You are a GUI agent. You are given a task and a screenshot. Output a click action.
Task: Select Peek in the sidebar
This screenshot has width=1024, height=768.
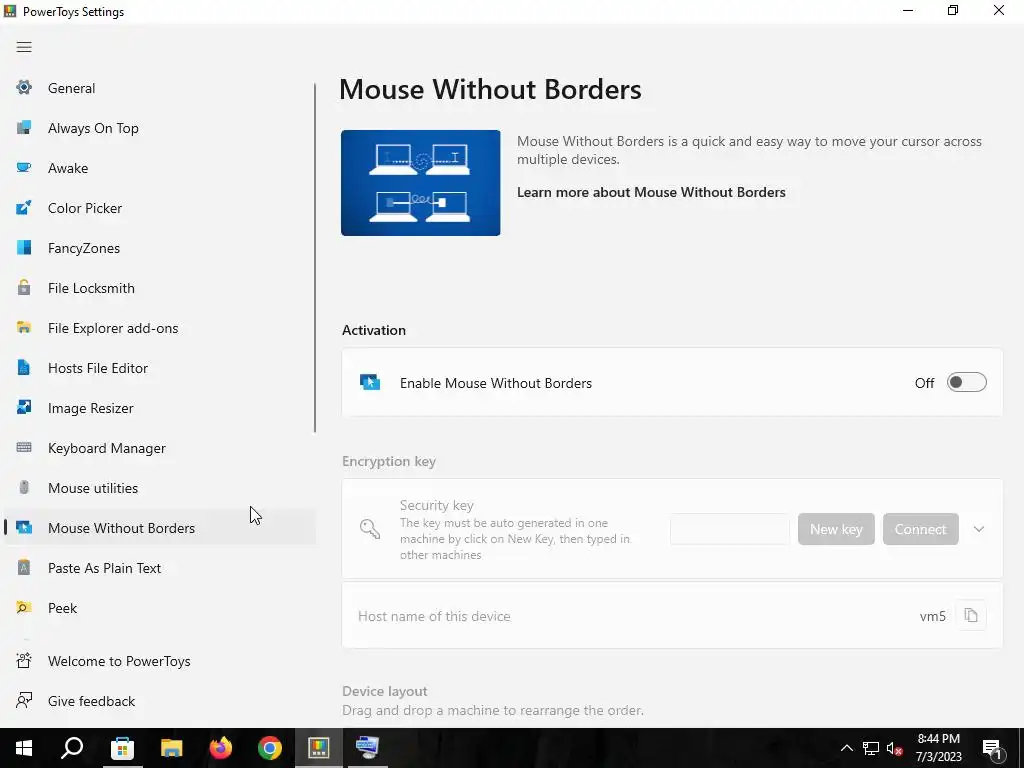tap(159, 607)
